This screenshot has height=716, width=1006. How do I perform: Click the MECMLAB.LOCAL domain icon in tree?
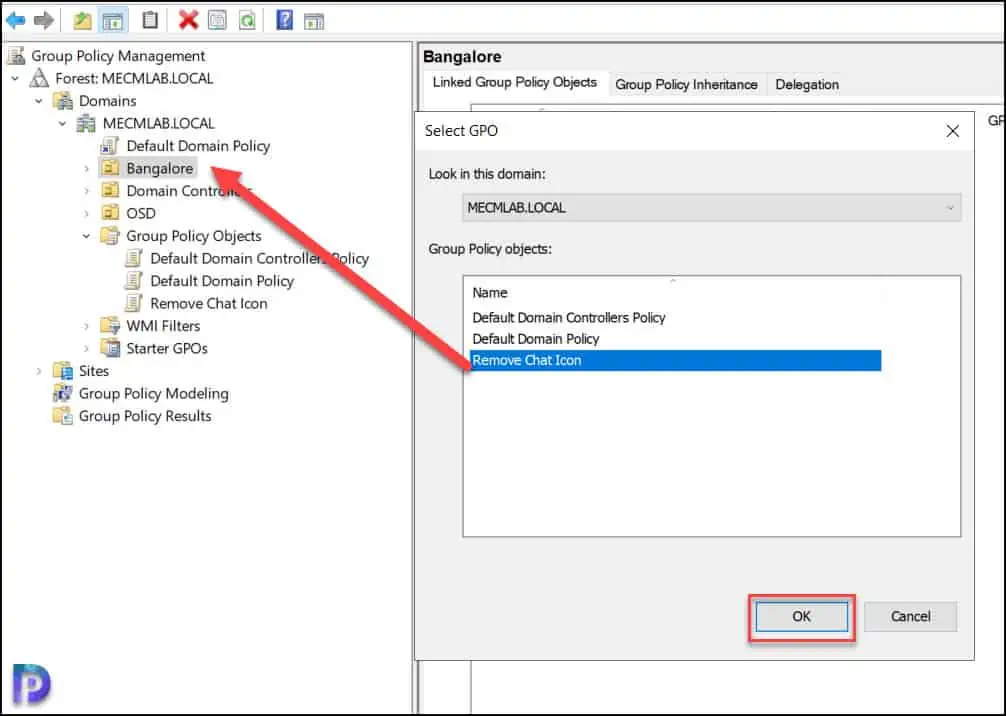pyautogui.click(x=86, y=123)
